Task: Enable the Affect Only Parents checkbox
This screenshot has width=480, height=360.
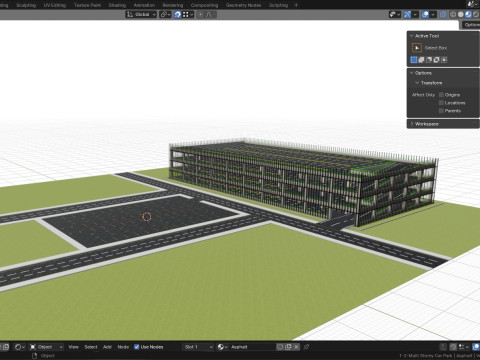Action: [441, 111]
